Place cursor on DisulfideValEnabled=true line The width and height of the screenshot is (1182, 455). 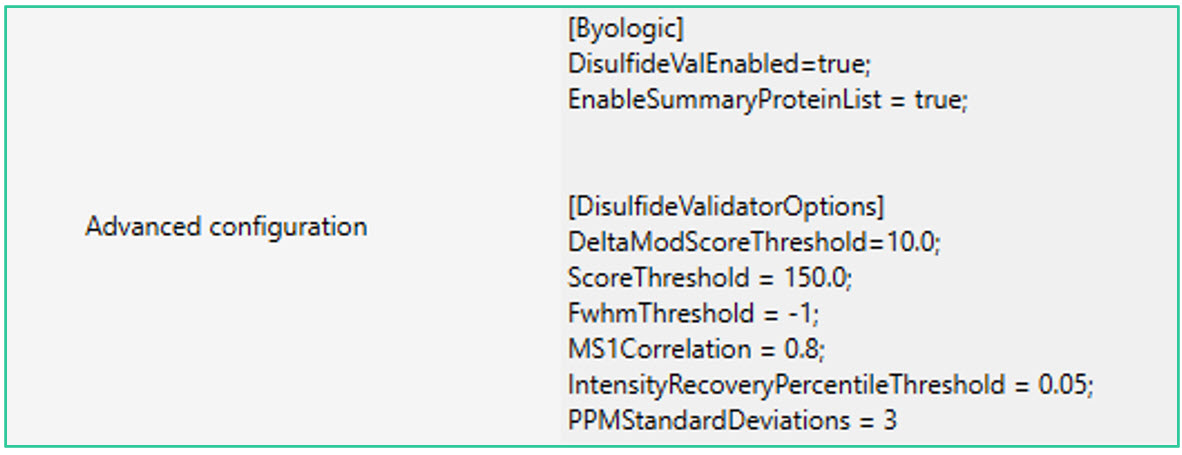[719, 65]
